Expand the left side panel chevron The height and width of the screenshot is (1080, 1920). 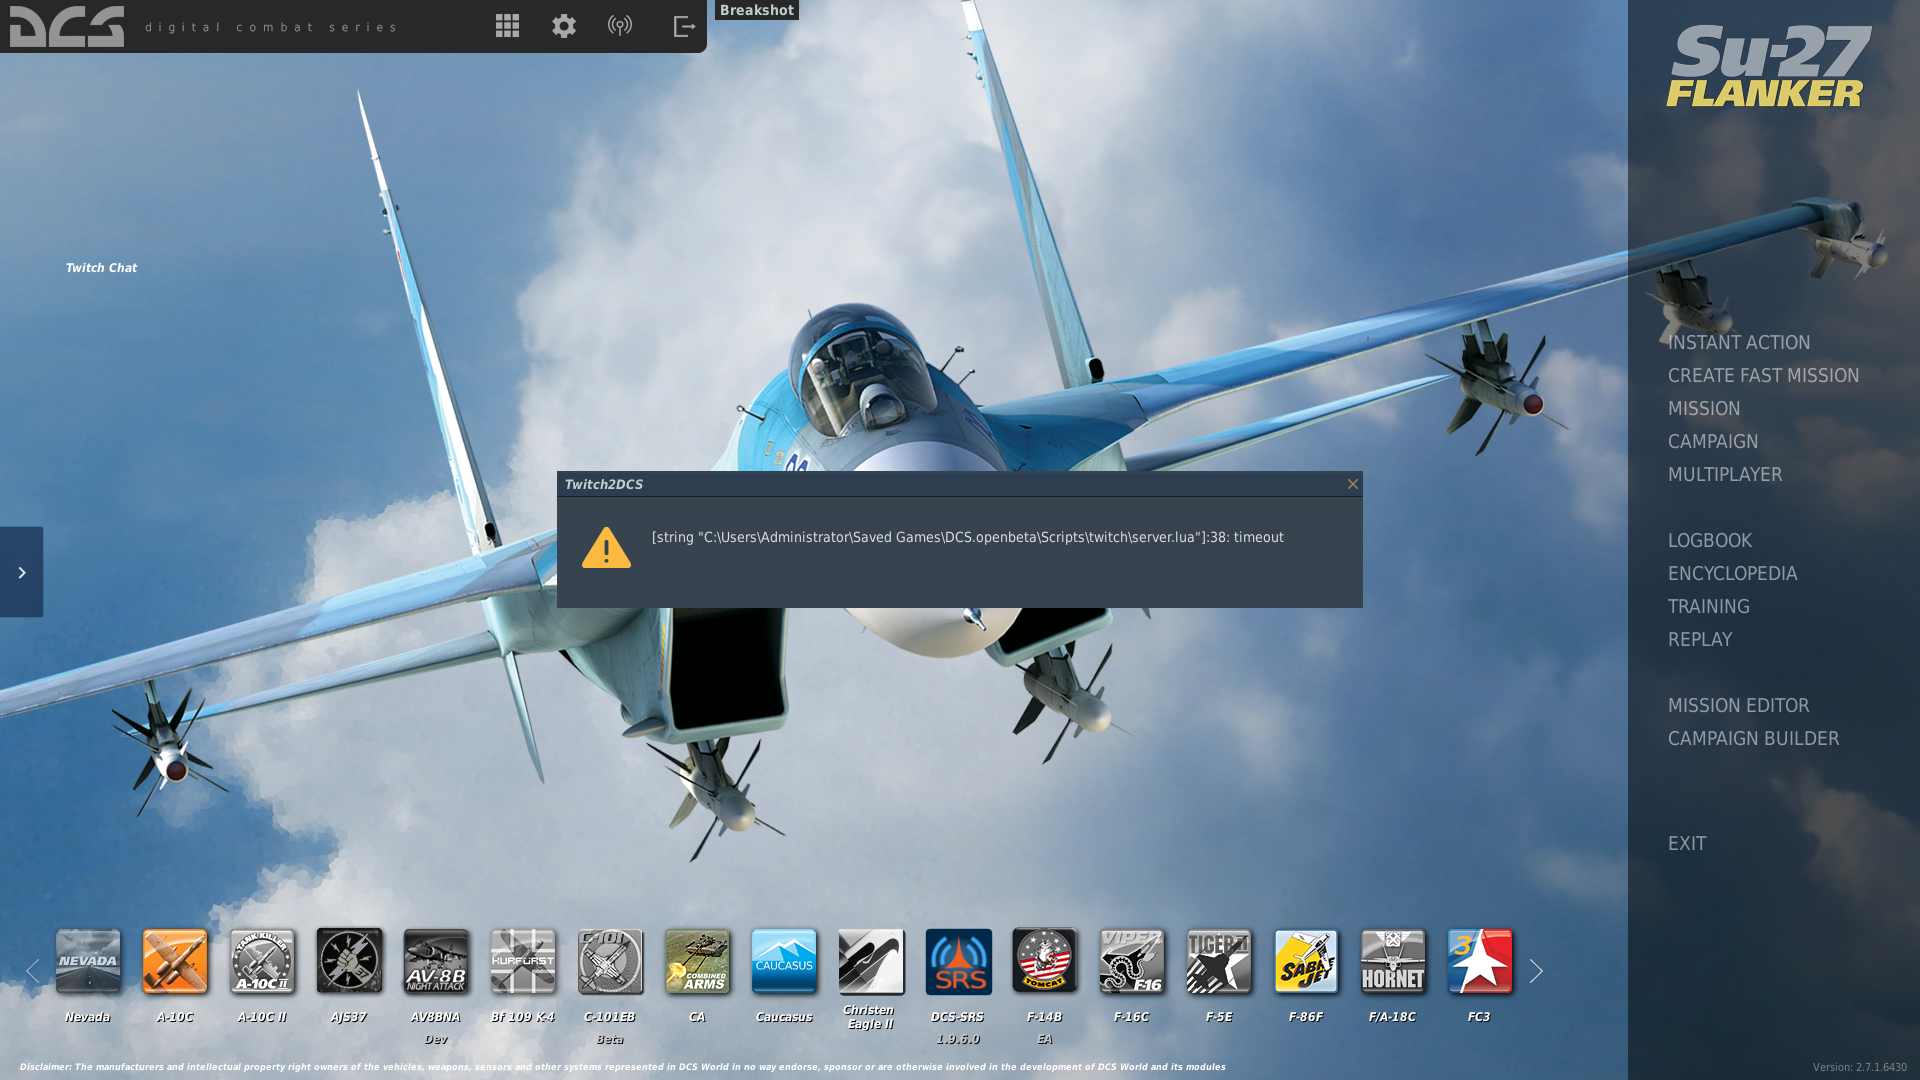[x=21, y=572]
